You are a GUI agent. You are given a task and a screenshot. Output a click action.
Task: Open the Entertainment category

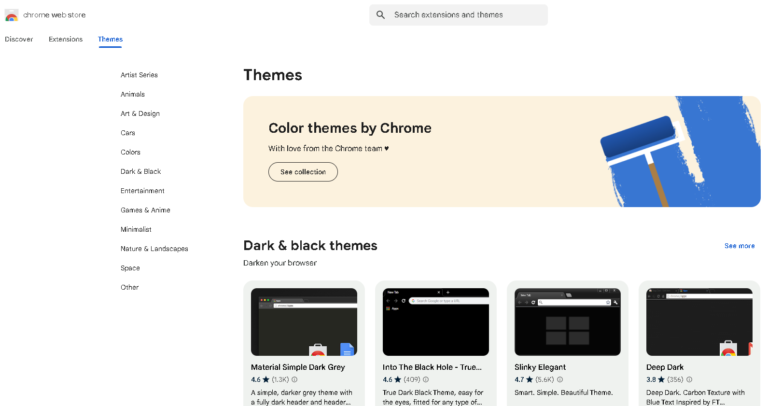[143, 191]
